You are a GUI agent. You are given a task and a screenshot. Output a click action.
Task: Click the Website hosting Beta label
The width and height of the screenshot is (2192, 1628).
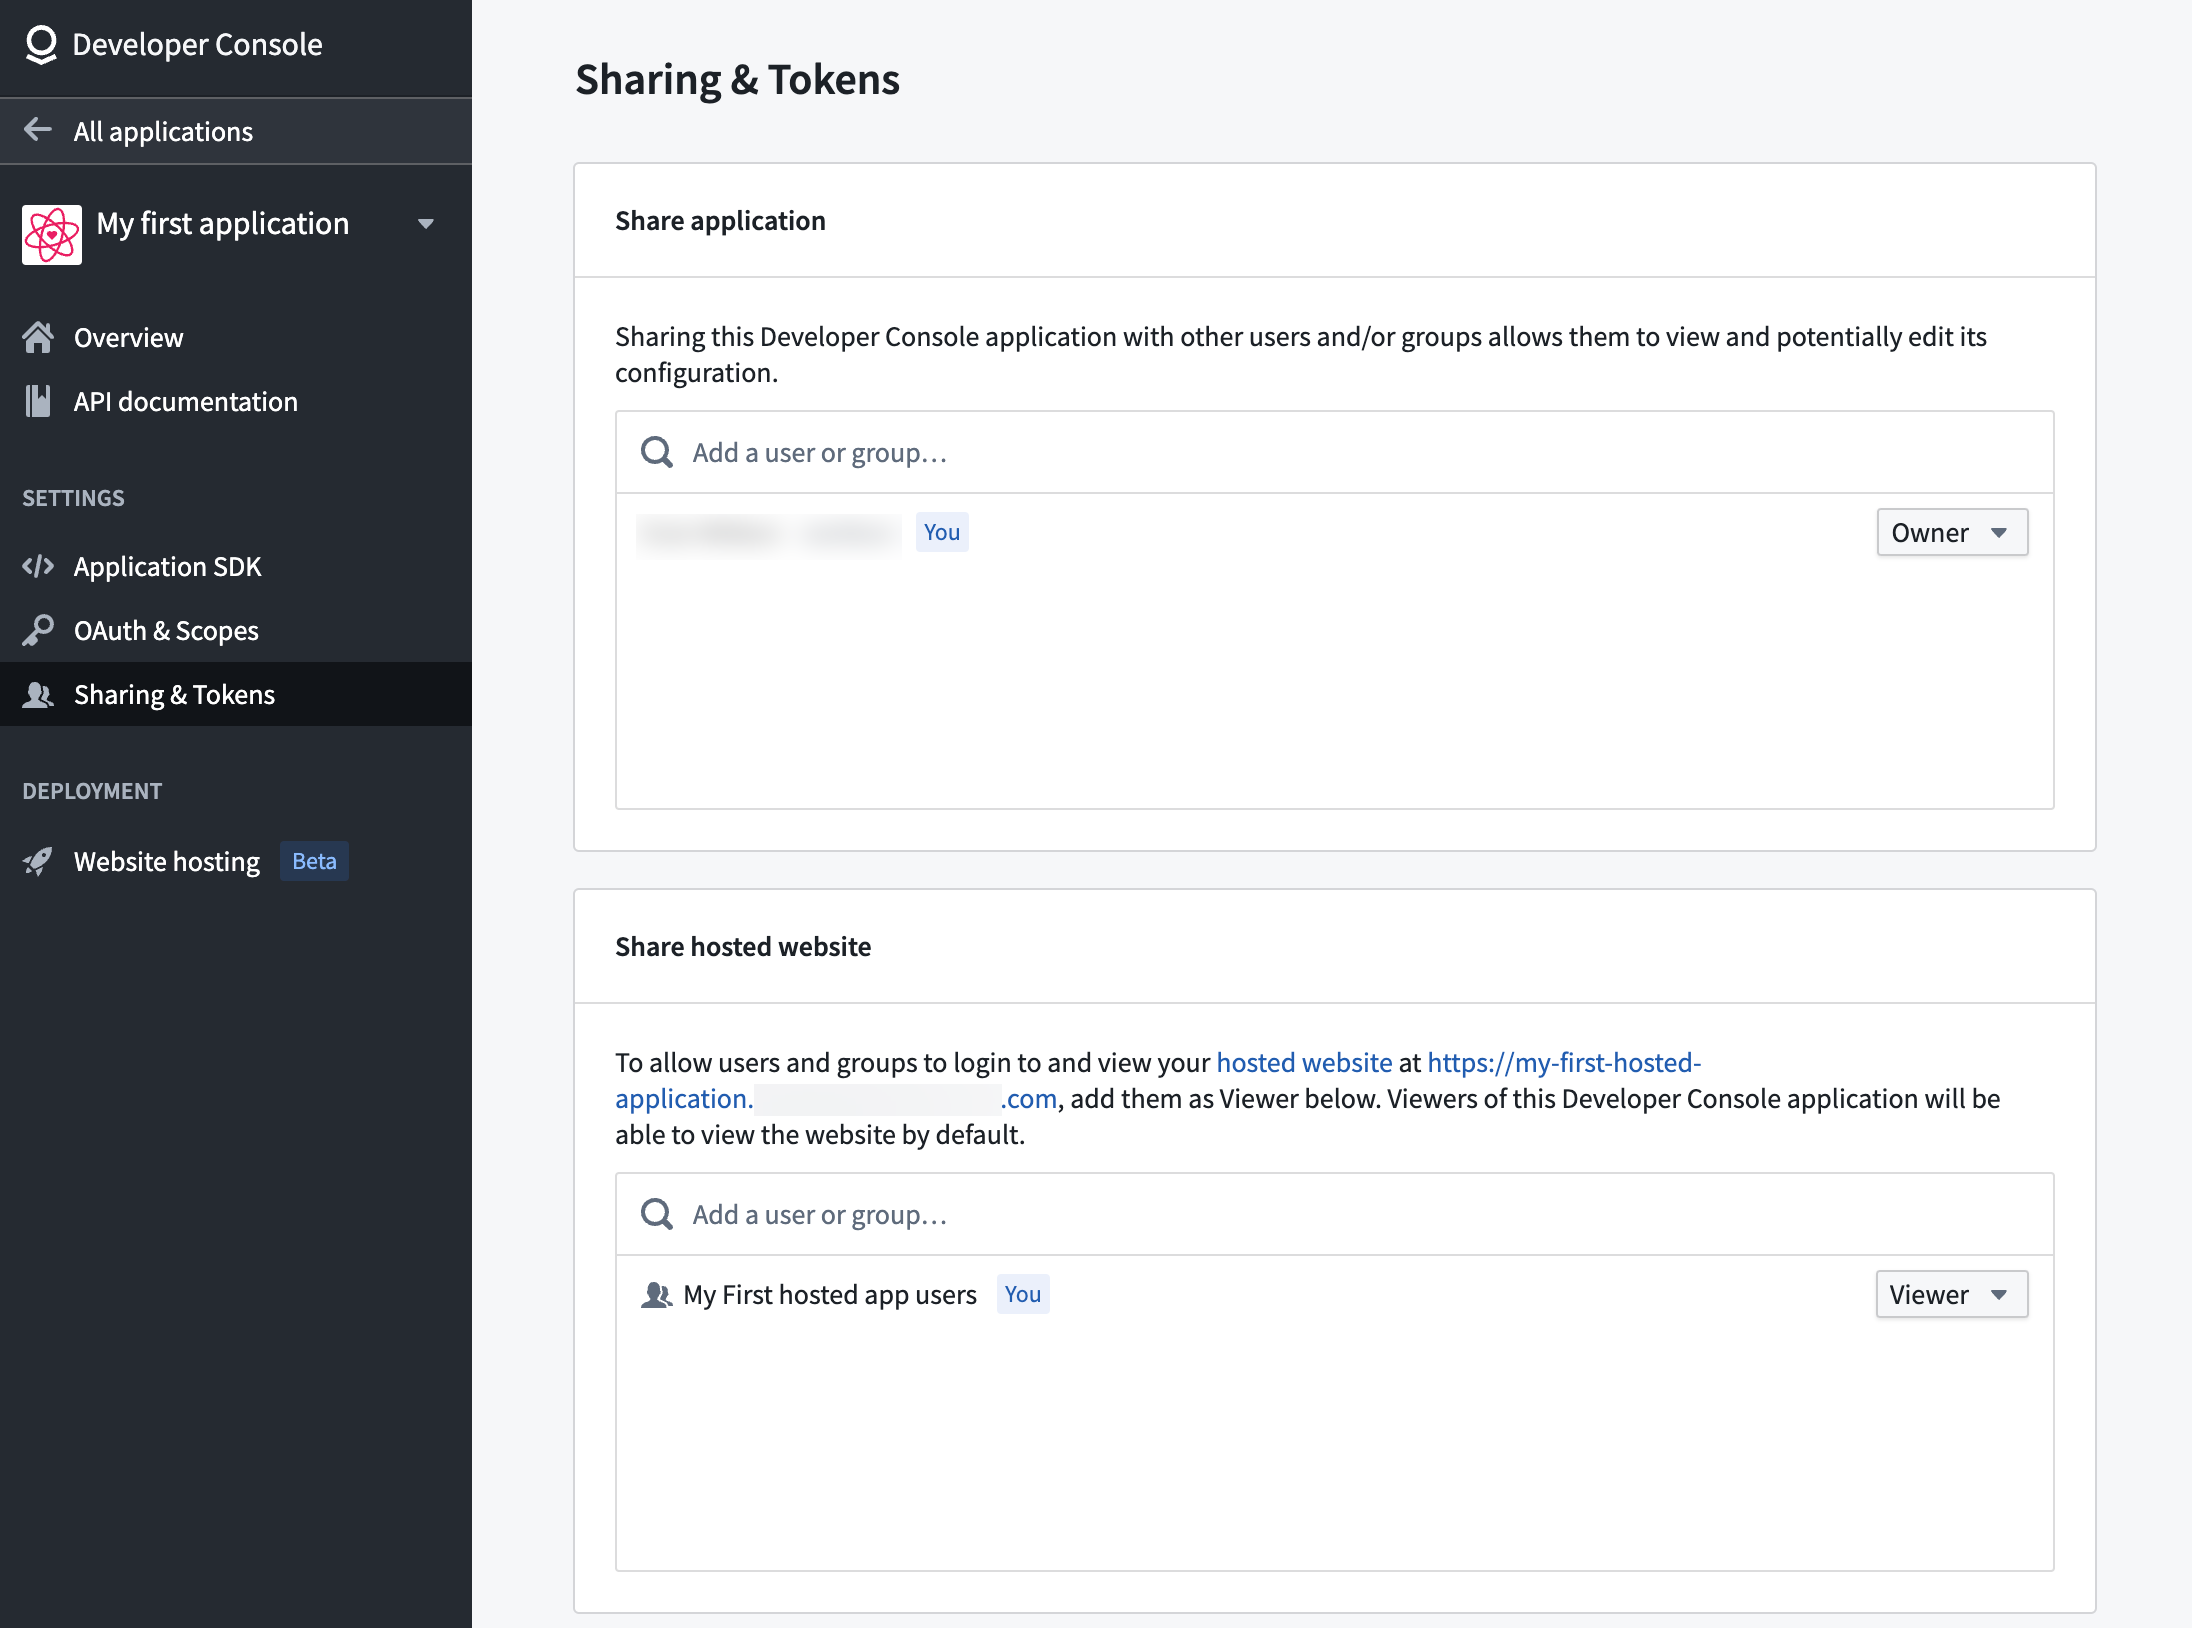tap(313, 860)
